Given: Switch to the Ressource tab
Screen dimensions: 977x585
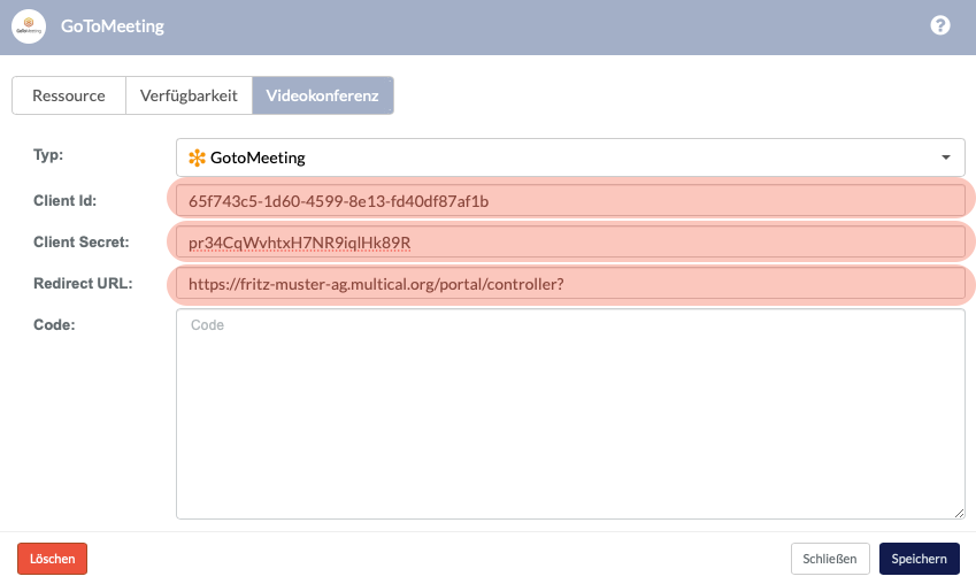Looking at the screenshot, I should click(69, 95).
